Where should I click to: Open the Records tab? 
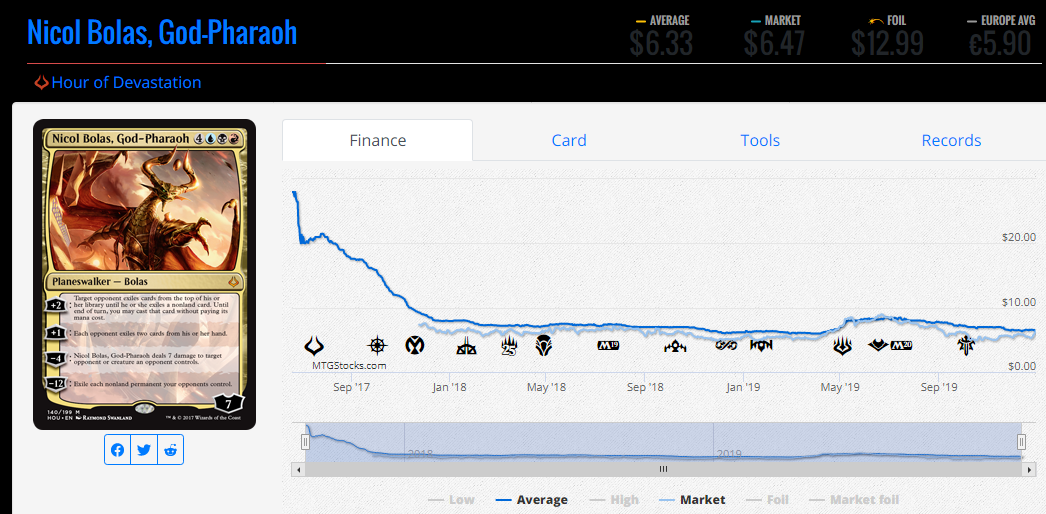coord(951,140)
